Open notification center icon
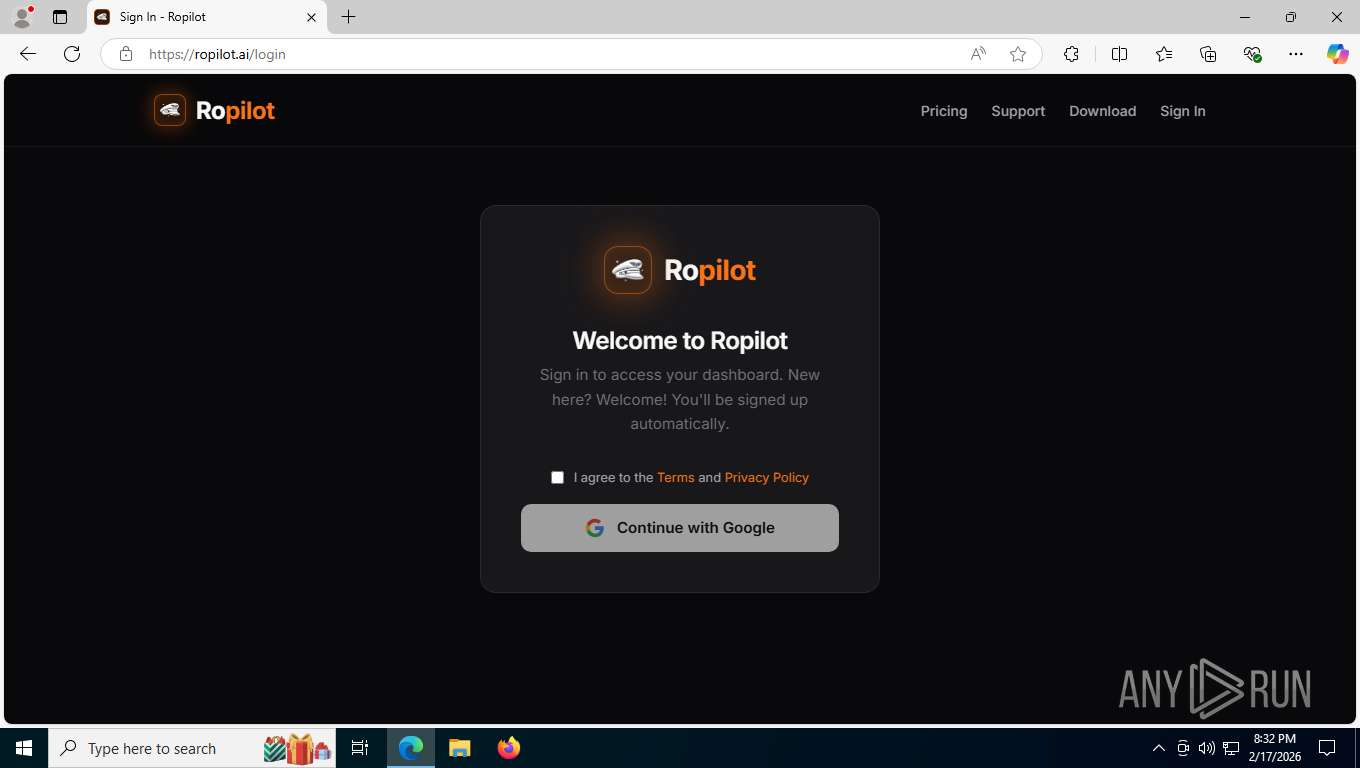This screenshot has height=768, width=1360. [x=1327, y=748]
